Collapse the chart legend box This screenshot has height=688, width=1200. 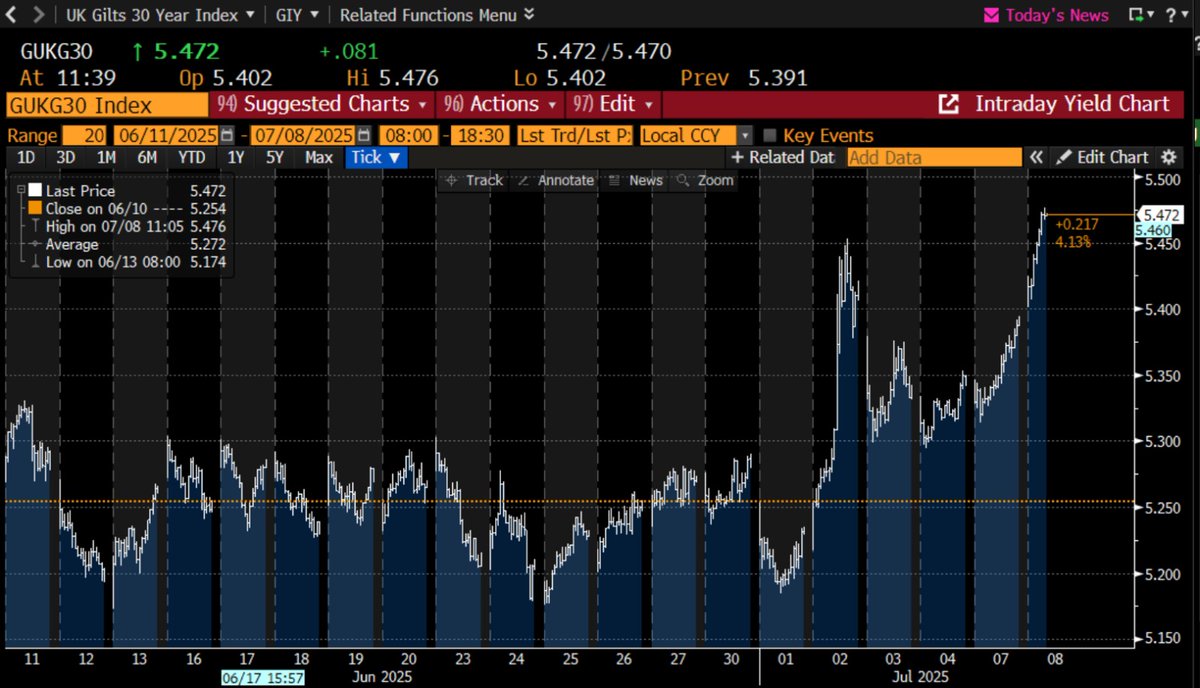pos(20,190)
